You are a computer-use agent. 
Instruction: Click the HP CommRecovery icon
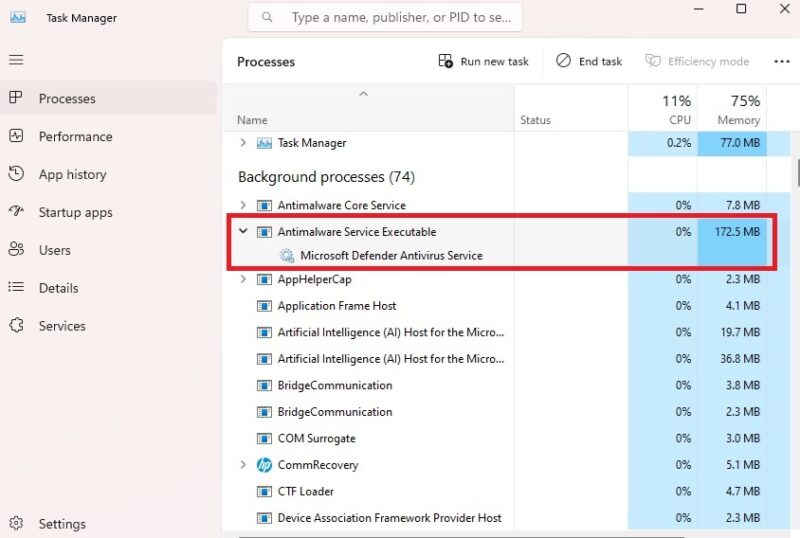coord(264,464)
